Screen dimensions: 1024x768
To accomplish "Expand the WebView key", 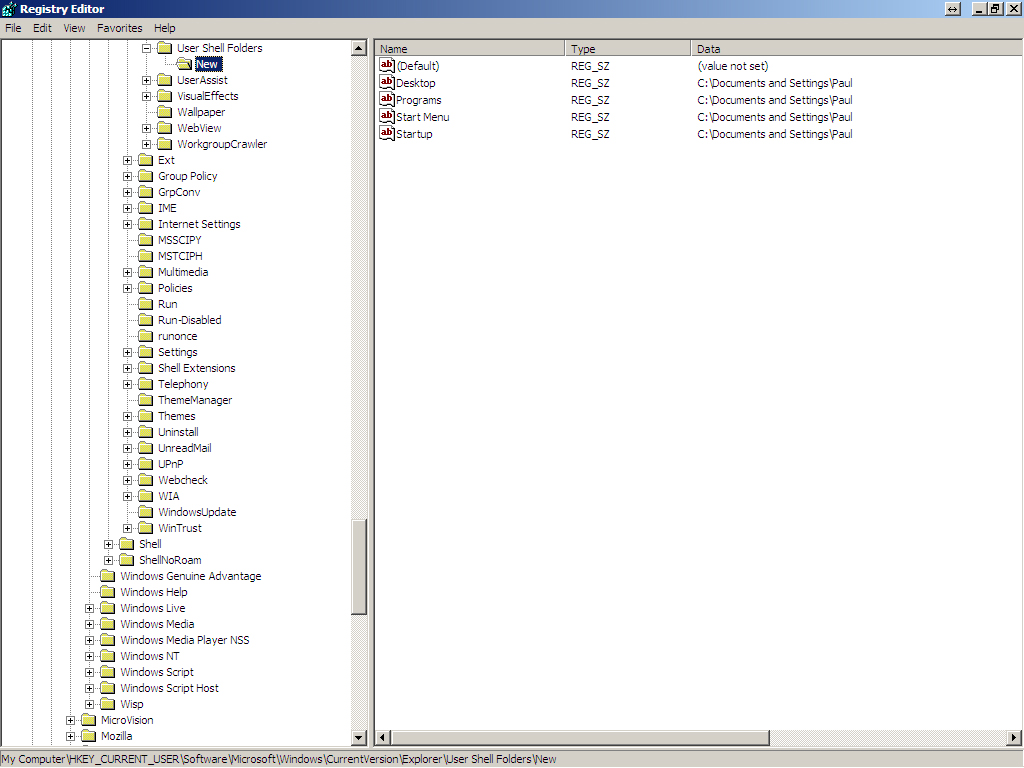I will pyautogui.click(x=147, y=128).
